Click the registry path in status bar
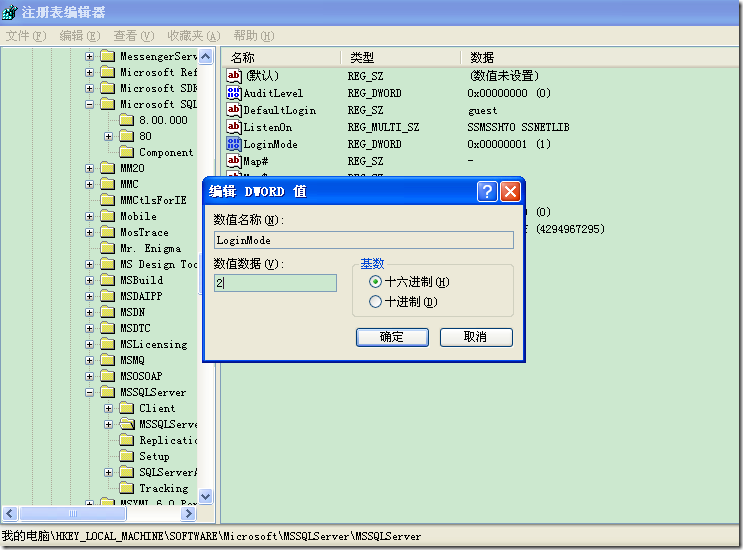 (211, 536)
